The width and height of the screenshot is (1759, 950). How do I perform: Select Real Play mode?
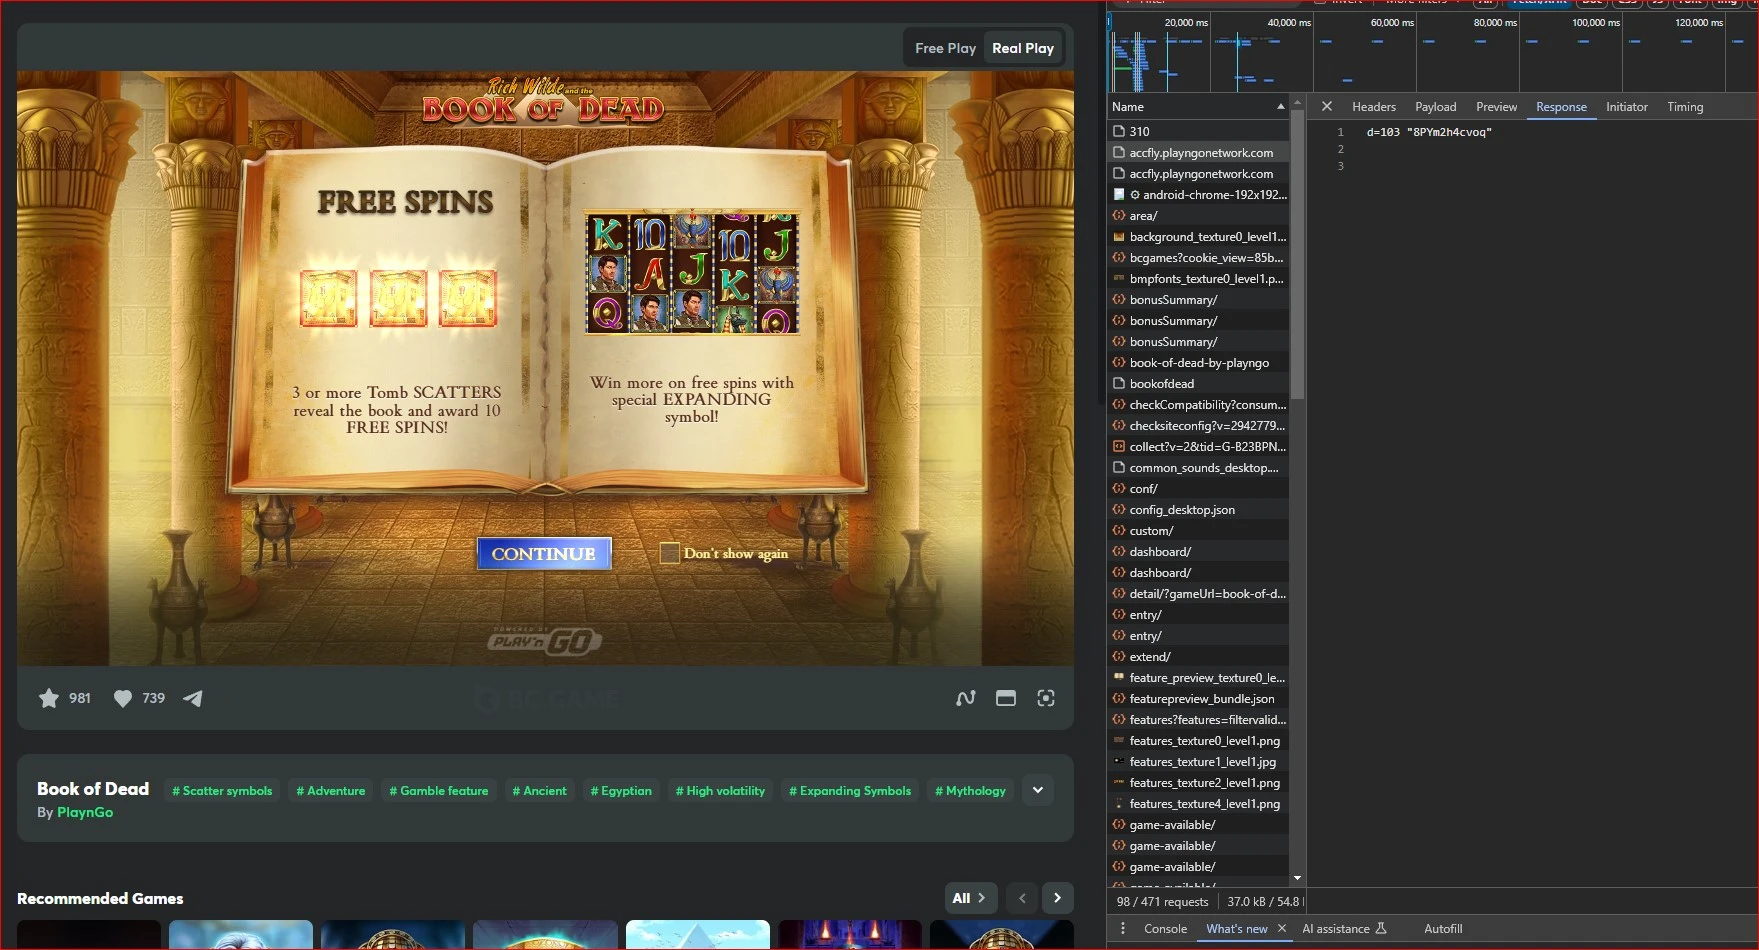coord(1023,48)
